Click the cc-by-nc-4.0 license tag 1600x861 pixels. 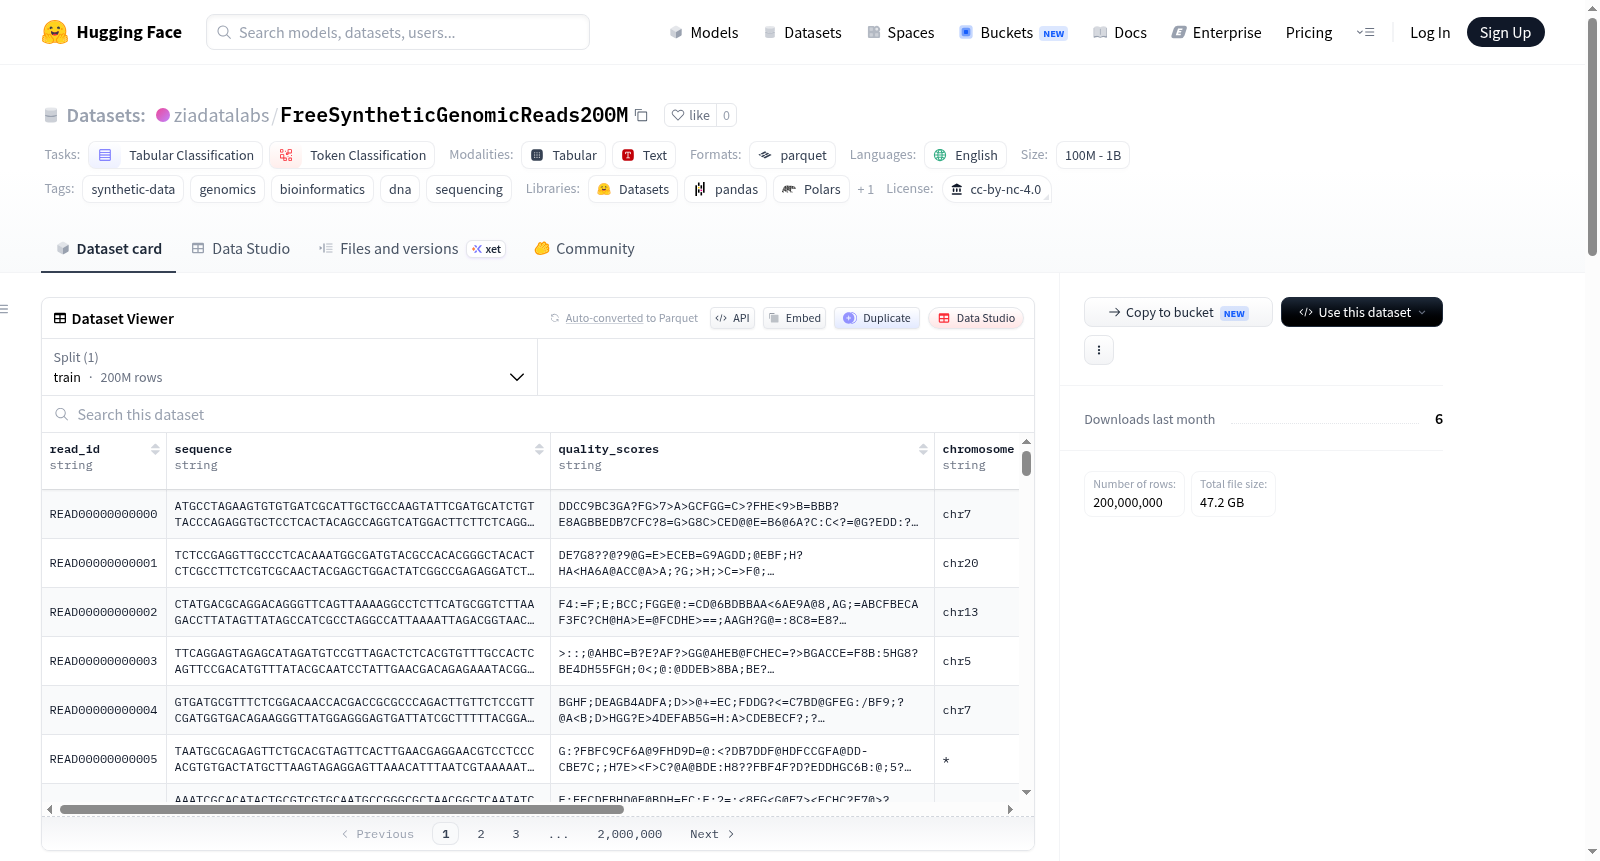(996, 189)
